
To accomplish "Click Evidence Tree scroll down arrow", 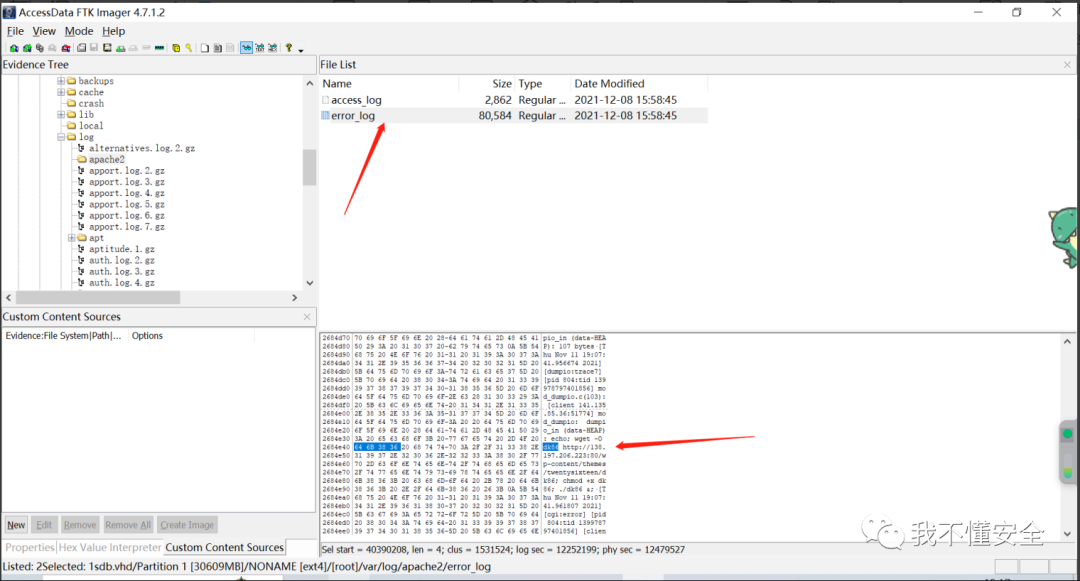I will [x=310, y=283].
